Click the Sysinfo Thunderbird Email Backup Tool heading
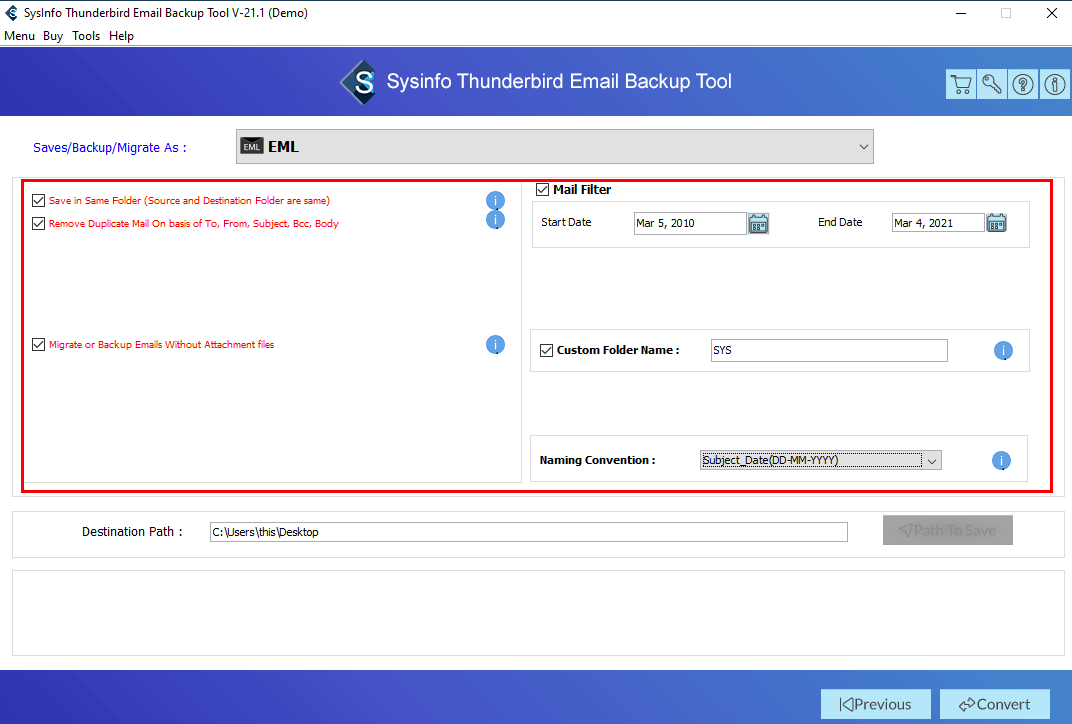1072x724 pixels. 559,81
